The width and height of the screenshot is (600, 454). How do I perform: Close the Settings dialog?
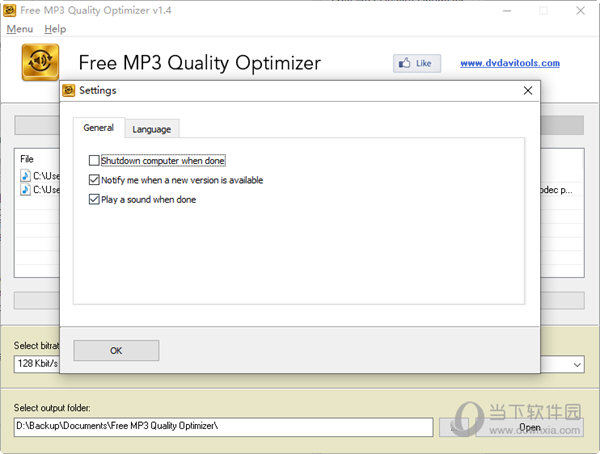[x=528, y=91]
